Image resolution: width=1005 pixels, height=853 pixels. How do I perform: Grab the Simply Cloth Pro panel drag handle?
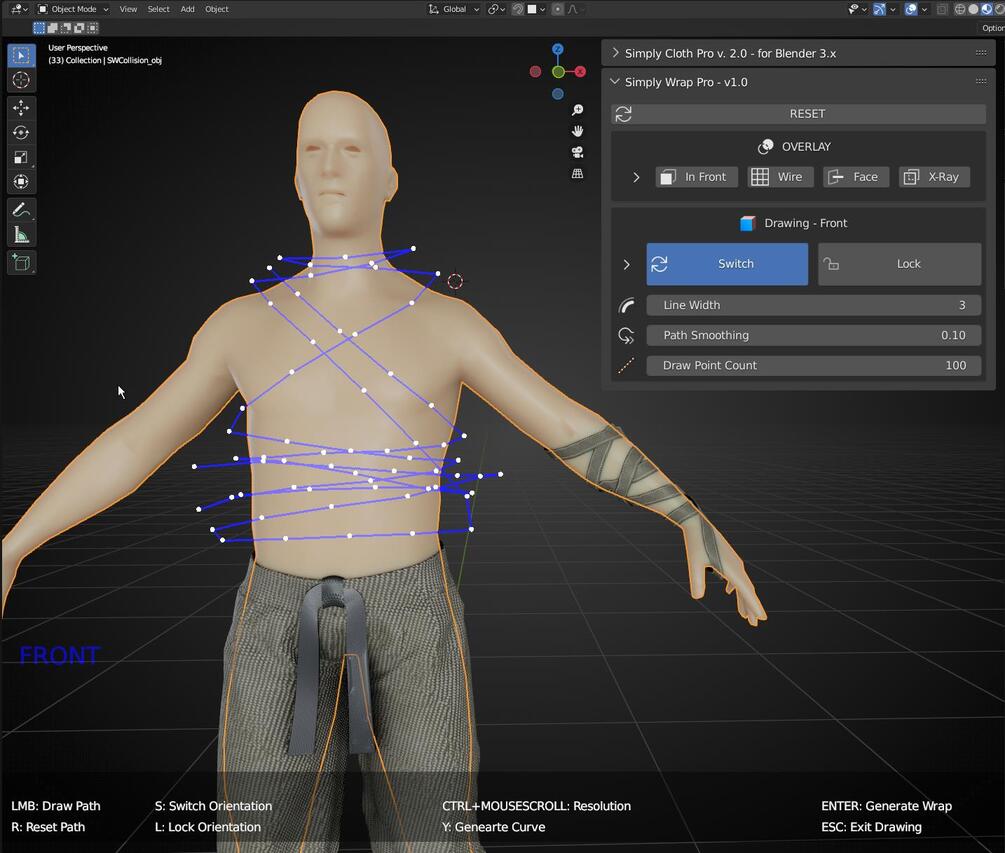point(981,53)
